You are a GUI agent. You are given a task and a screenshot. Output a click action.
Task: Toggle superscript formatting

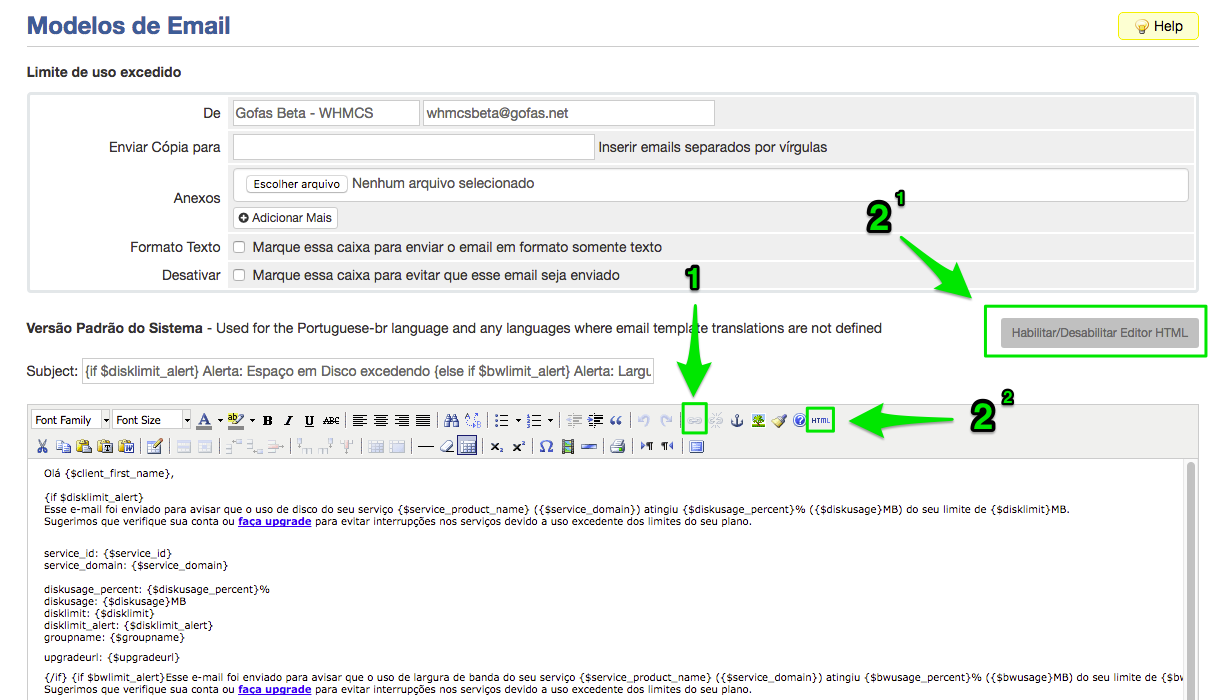[518, 447]
